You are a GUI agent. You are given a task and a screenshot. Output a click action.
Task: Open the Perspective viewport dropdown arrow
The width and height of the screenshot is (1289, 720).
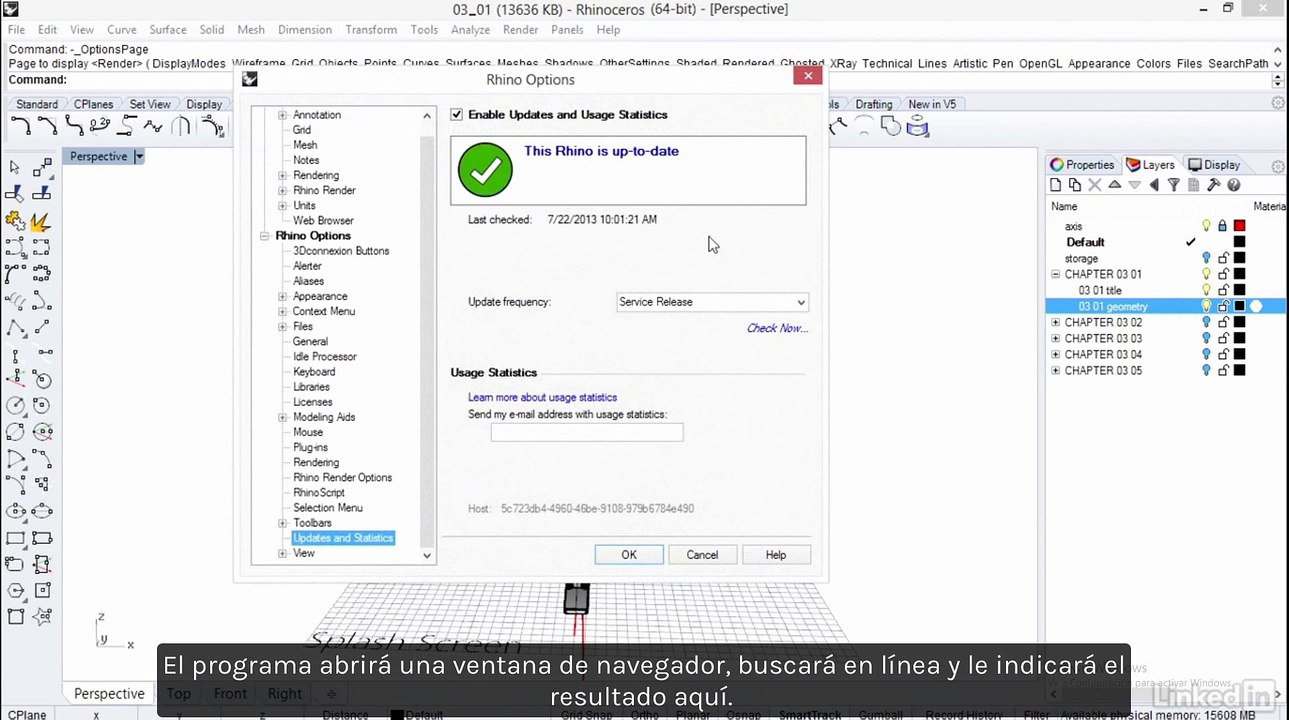(x=139, y=157)
